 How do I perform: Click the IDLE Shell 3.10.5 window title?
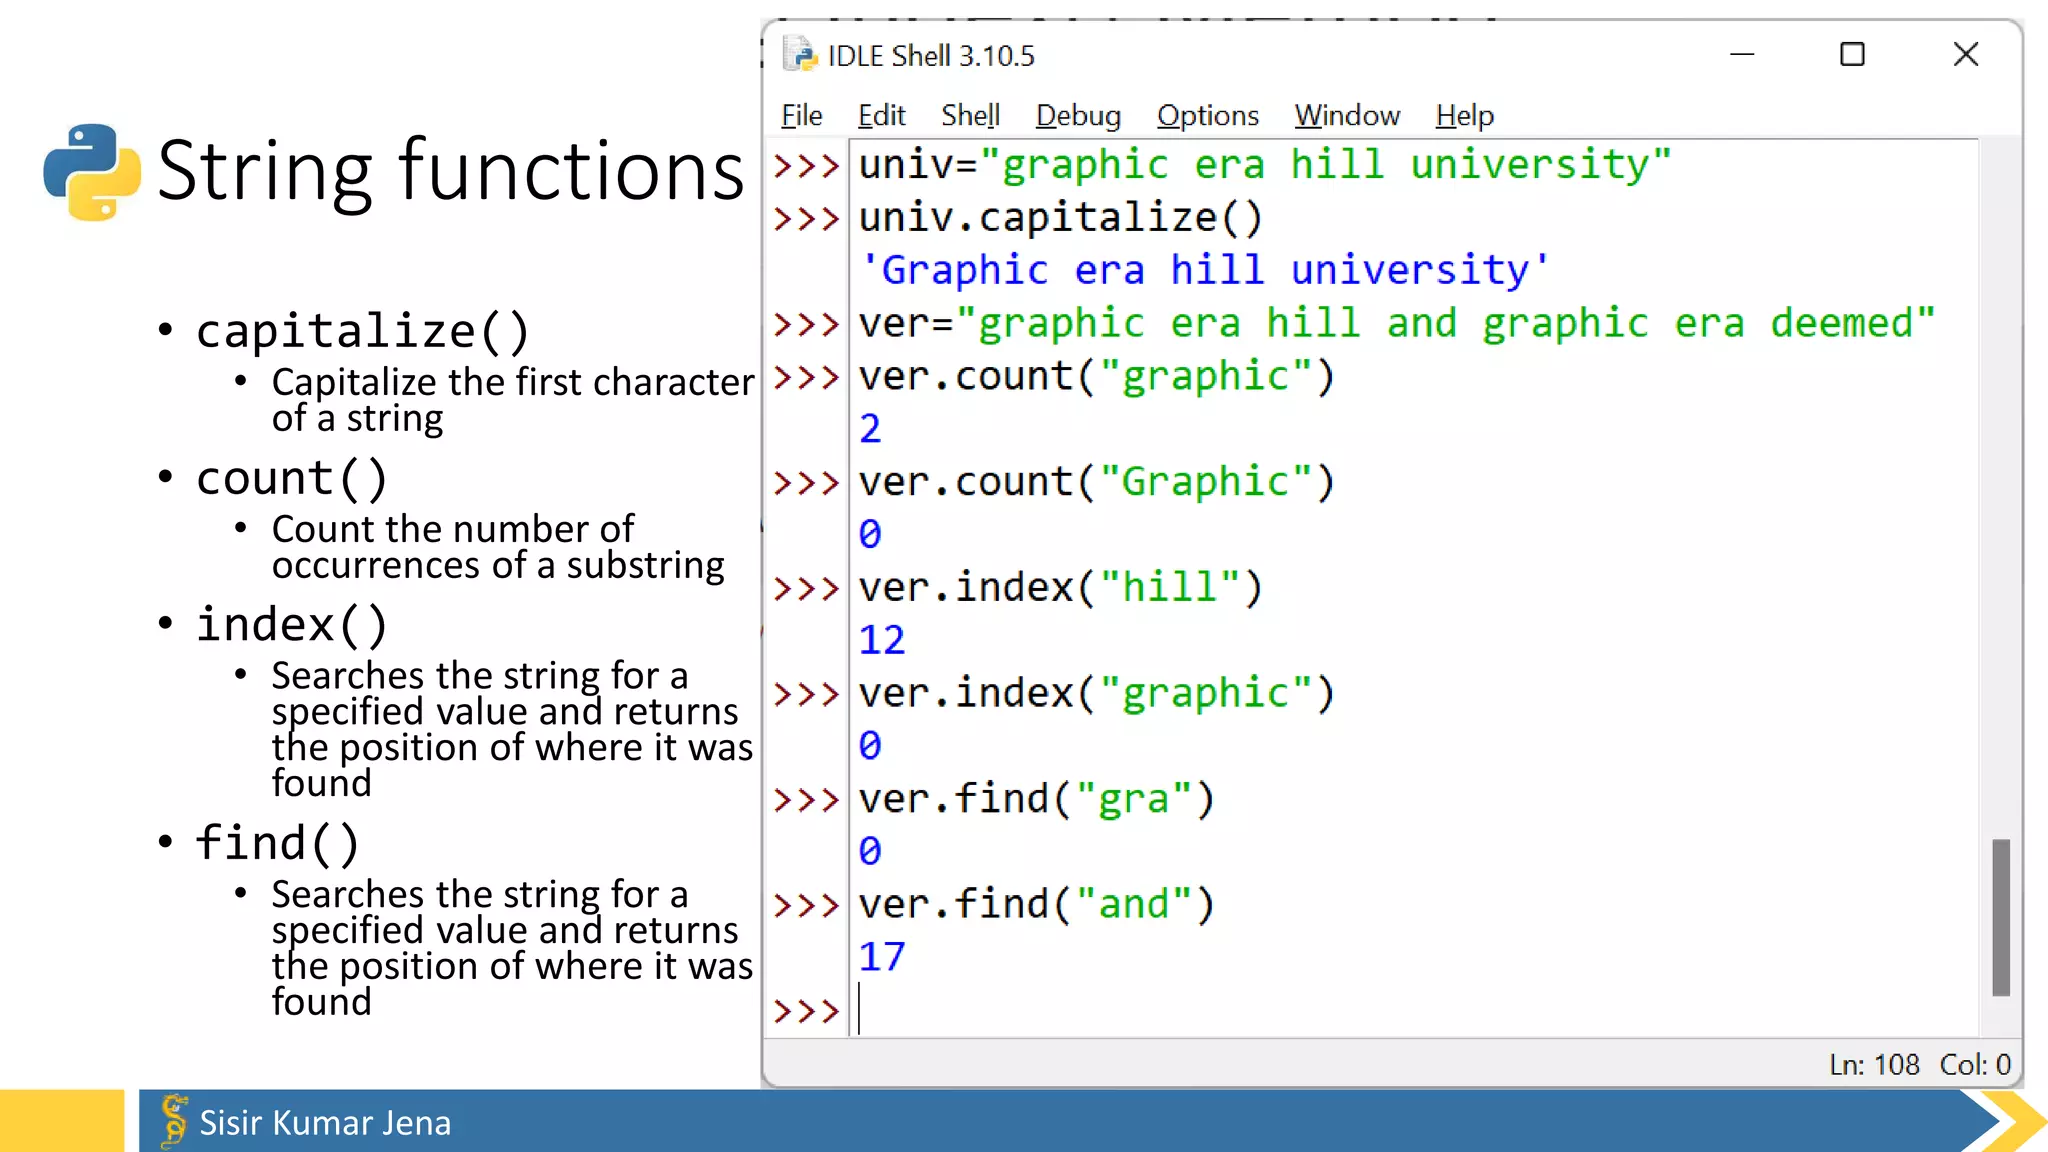click(931, 56)
